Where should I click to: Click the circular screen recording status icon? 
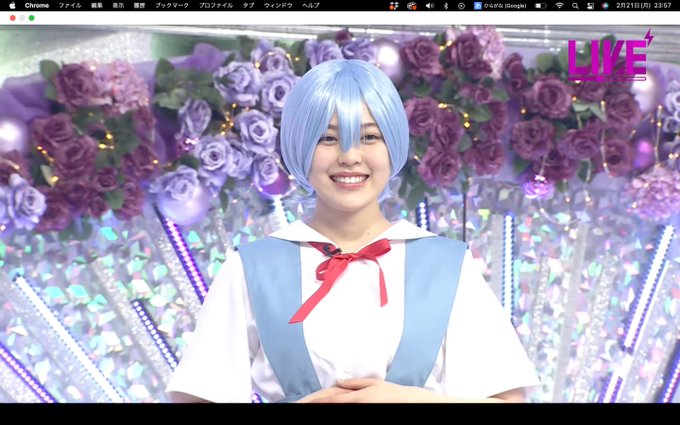461,6
